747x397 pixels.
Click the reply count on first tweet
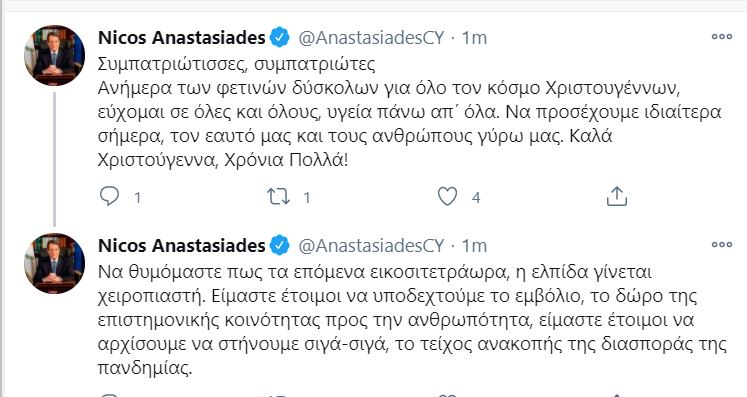click(x=137, y=197)
